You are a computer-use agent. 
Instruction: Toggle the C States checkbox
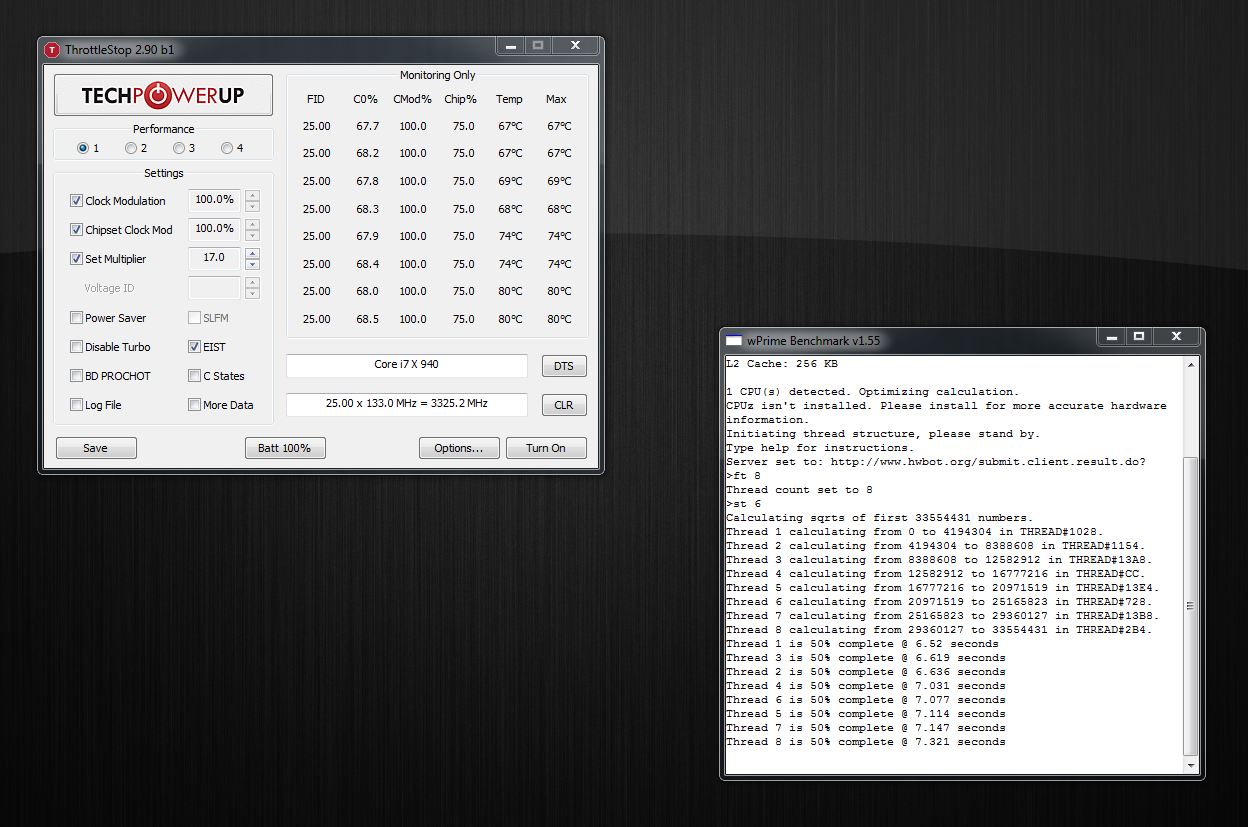[x=194, y=376]
